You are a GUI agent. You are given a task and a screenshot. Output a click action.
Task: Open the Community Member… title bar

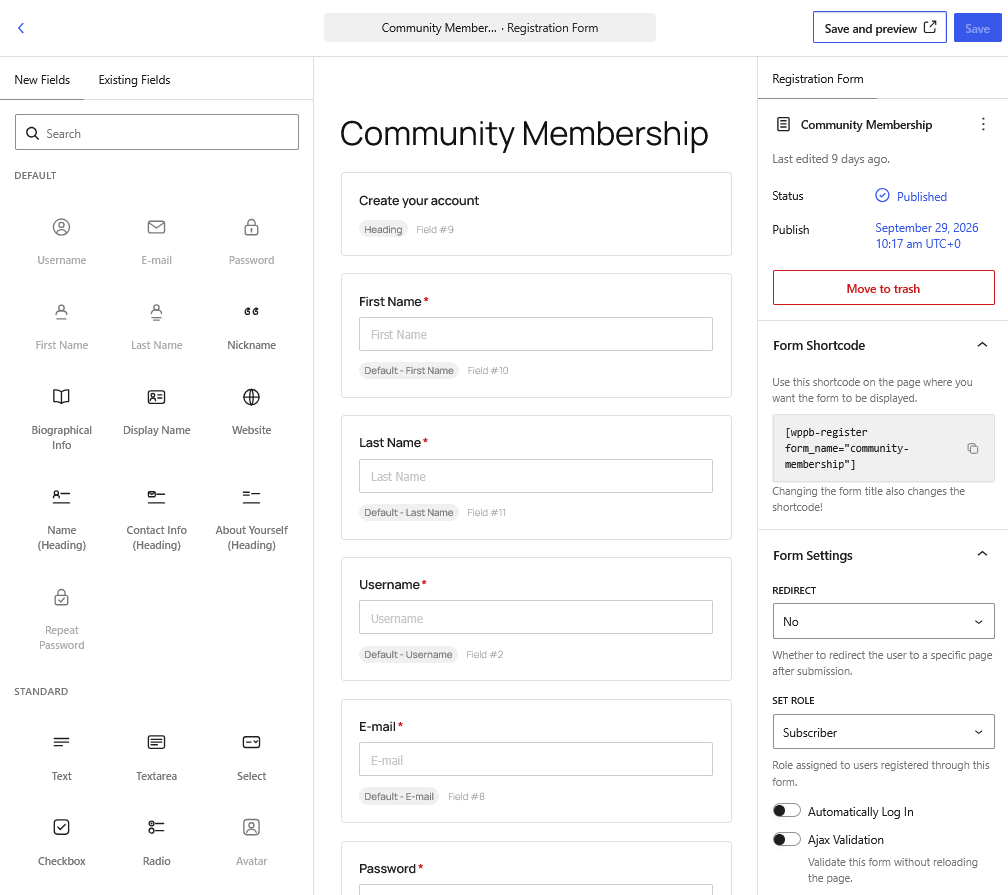(489, 28)
